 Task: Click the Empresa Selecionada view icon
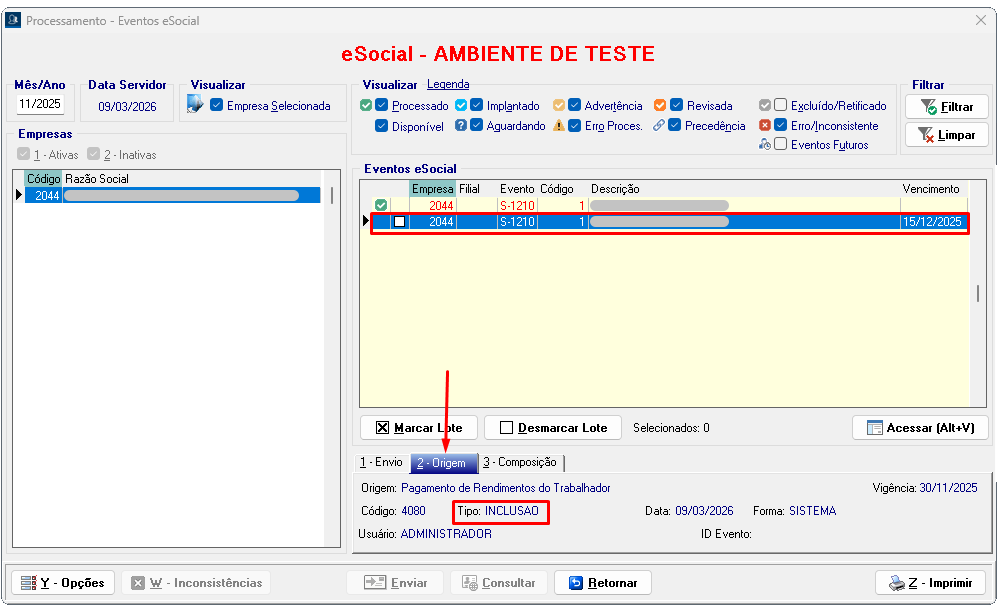195,105
